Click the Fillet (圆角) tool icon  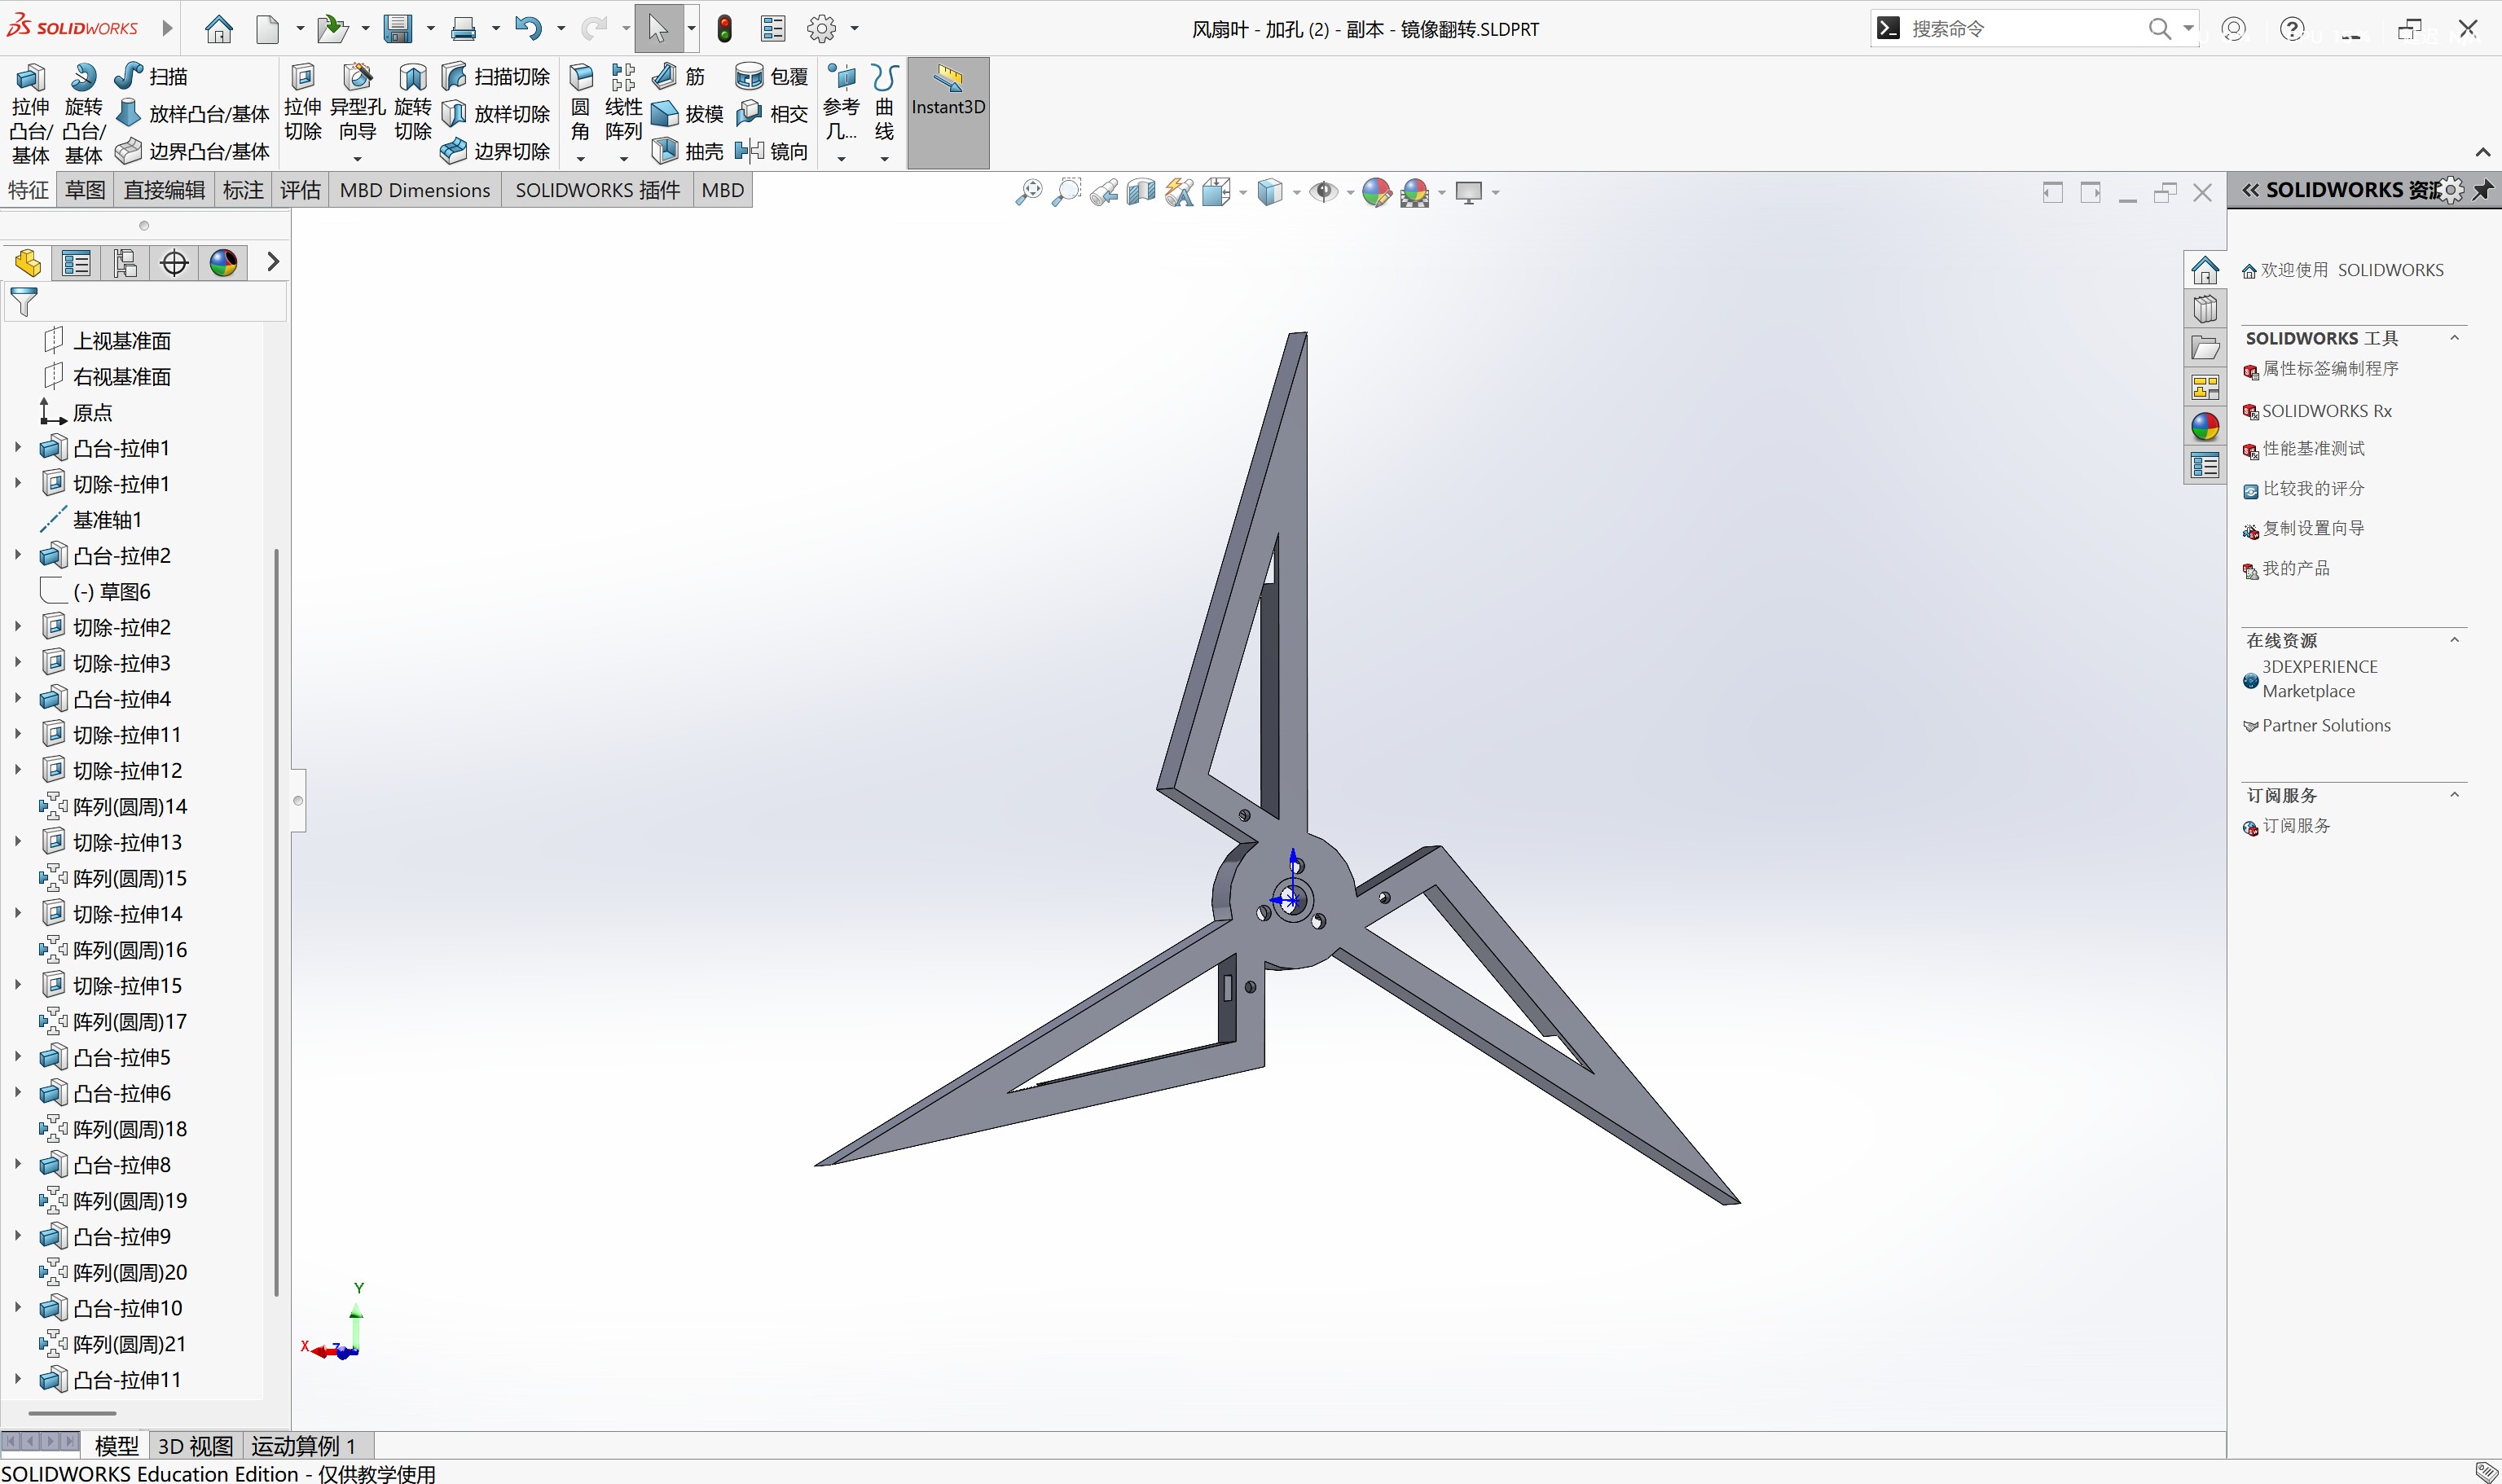tap(580, 78)
